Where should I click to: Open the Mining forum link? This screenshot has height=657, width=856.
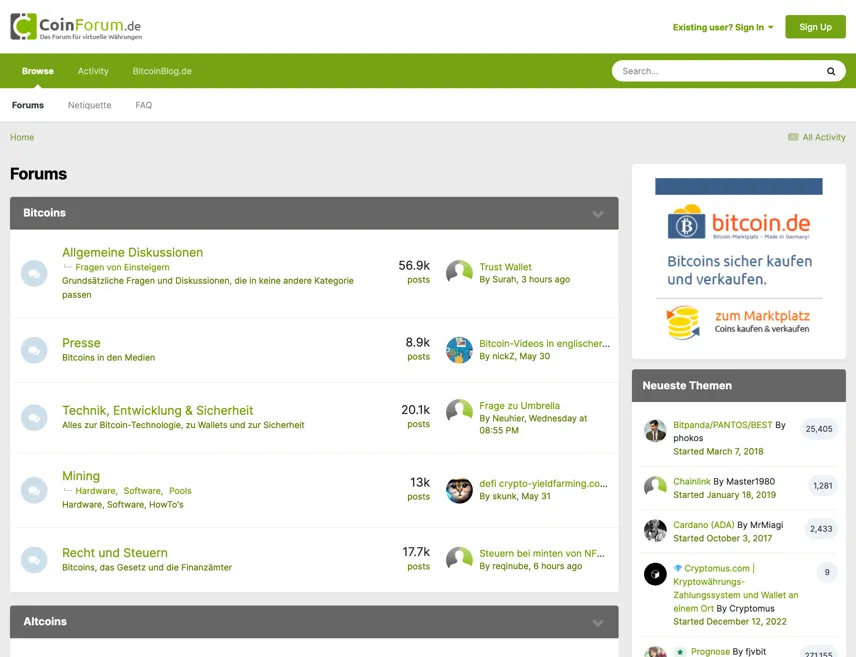point(81,476)
